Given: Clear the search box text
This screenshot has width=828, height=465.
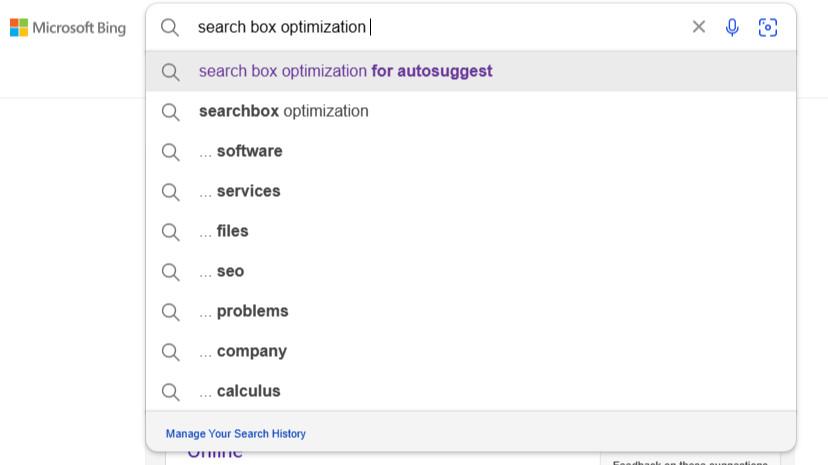Looking at the screenshot, I should tap(699, 27).
